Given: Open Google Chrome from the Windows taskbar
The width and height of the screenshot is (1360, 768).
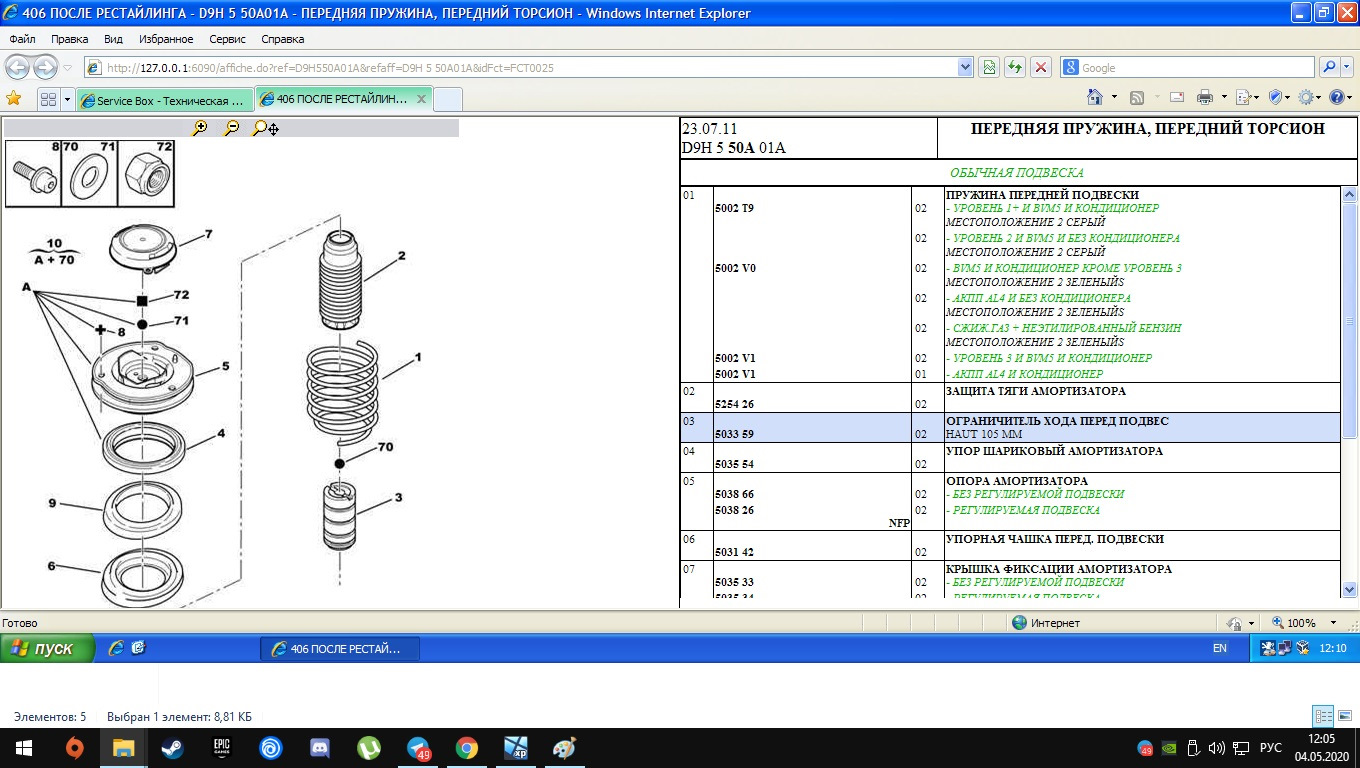Looking at the screenshot, I should 467,748.
